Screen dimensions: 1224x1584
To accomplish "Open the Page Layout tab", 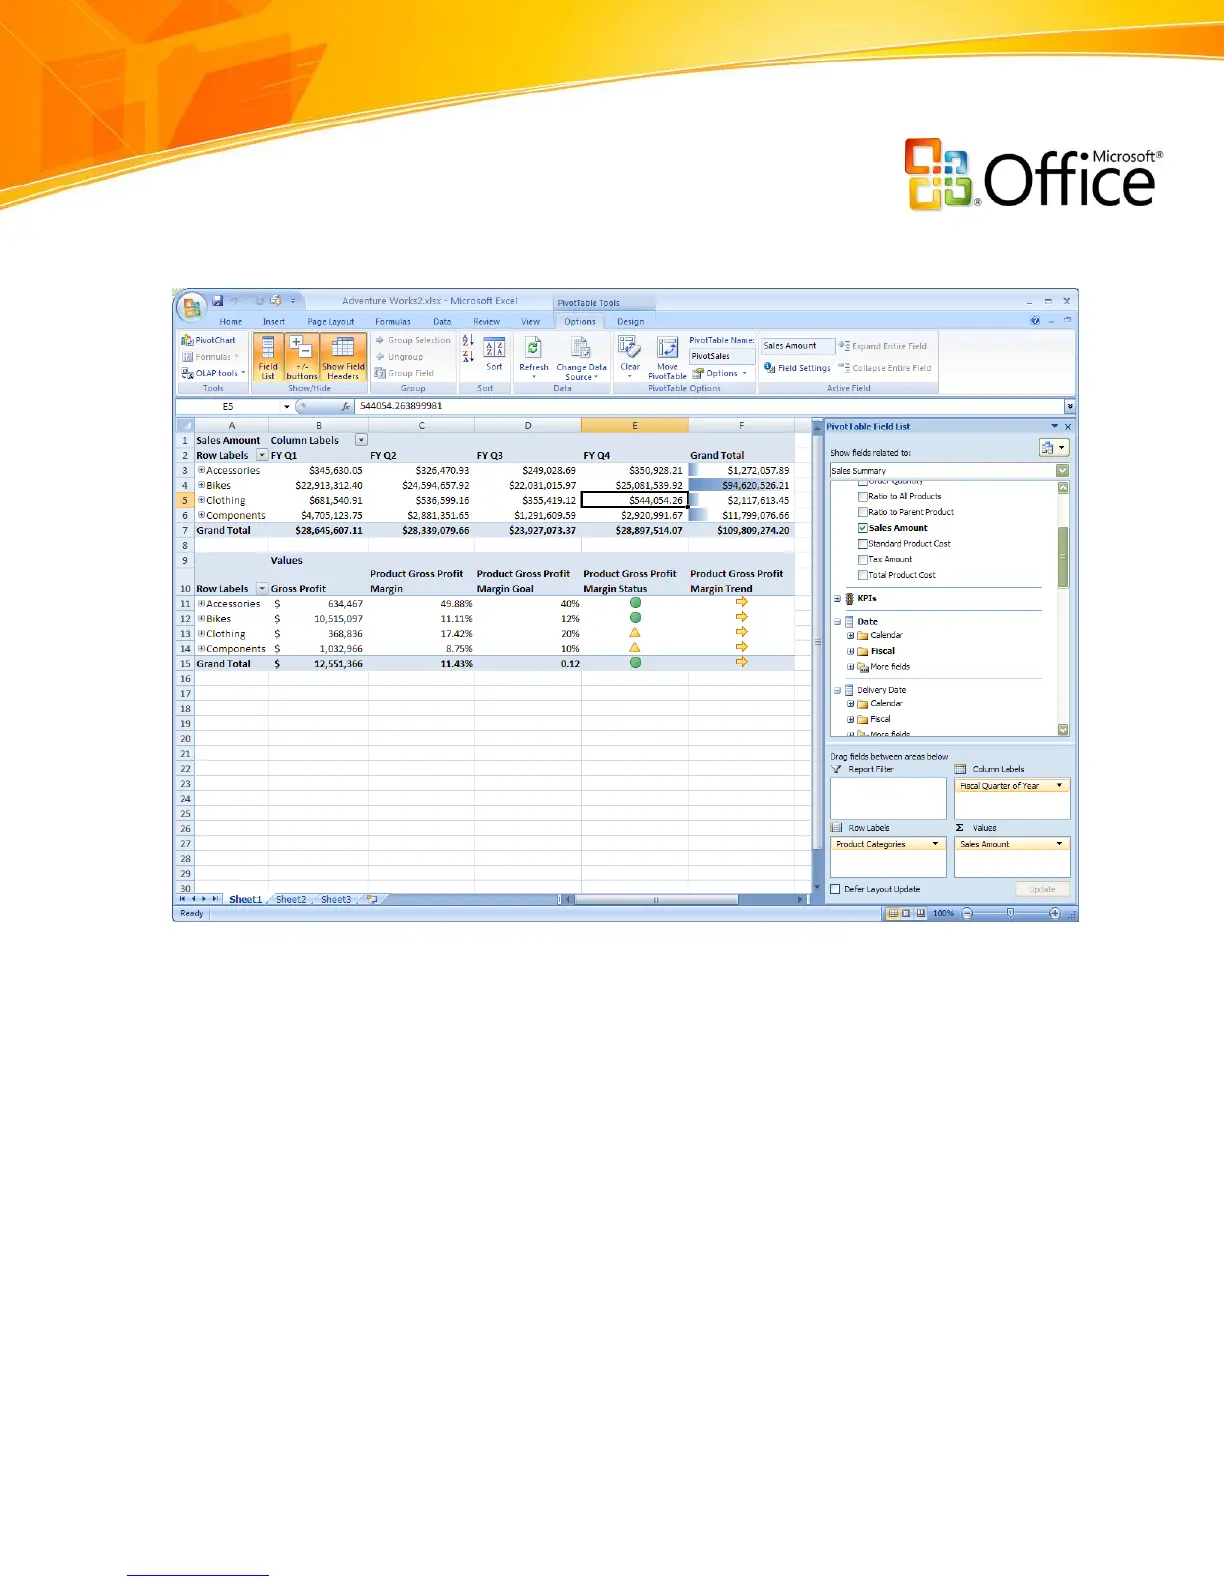I will 331,322.
